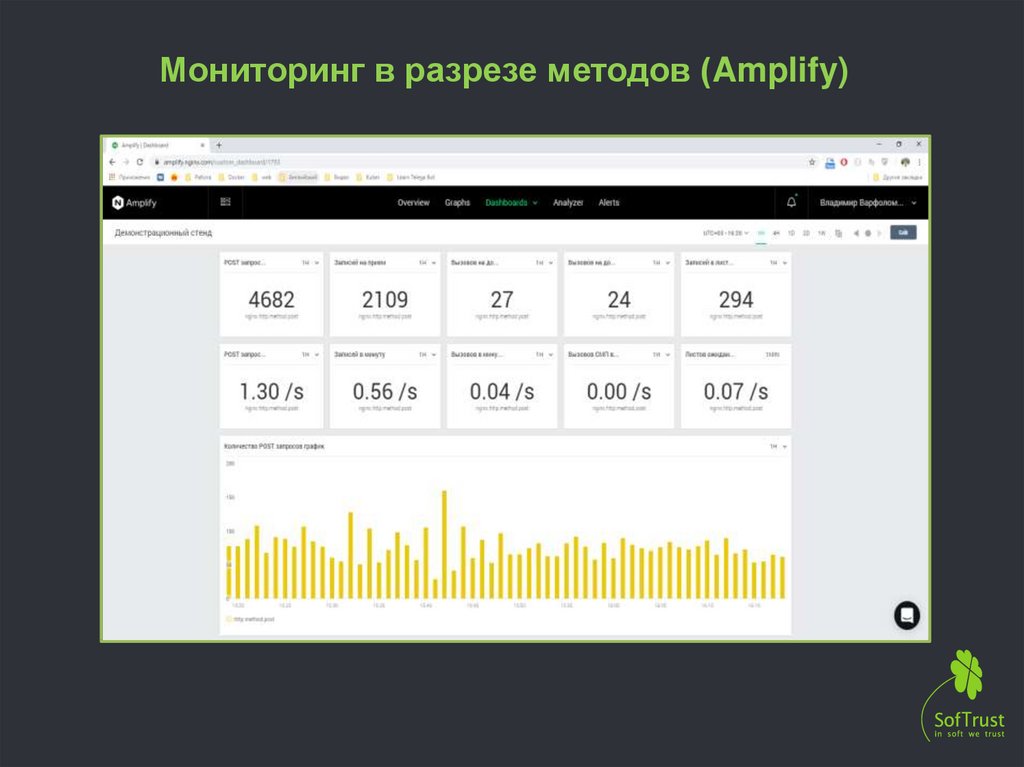Bookmark page with the star icon
The image size is (1024, 767).
812,161
